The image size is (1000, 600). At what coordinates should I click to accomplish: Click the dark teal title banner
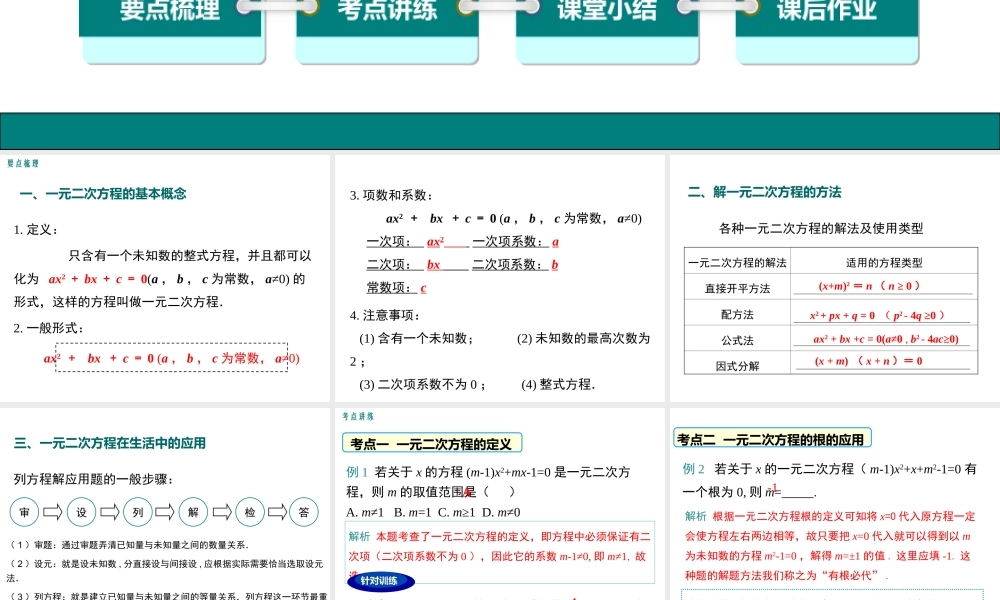coord(500,131)
